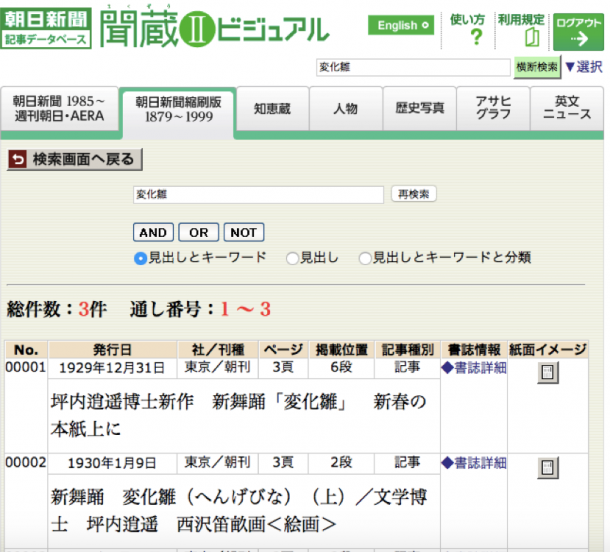This screenshot has height=552, width=610.
Task: Click the 社／刊種 column header
Action: coord(218,349)
